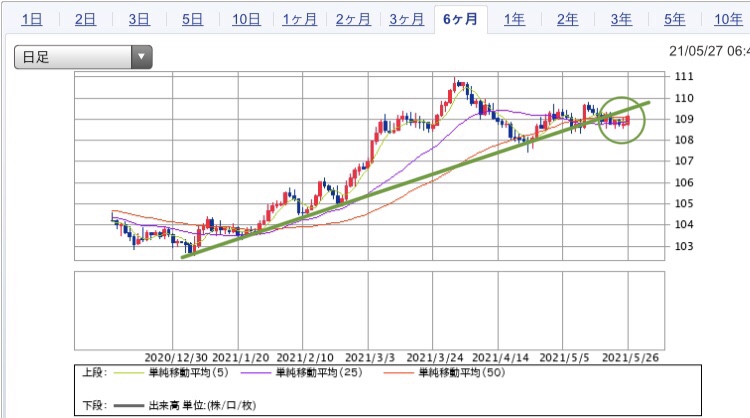This screenshot has height=418, width=750.
Task: Click the empty volume chart panel
Action: 369,310
